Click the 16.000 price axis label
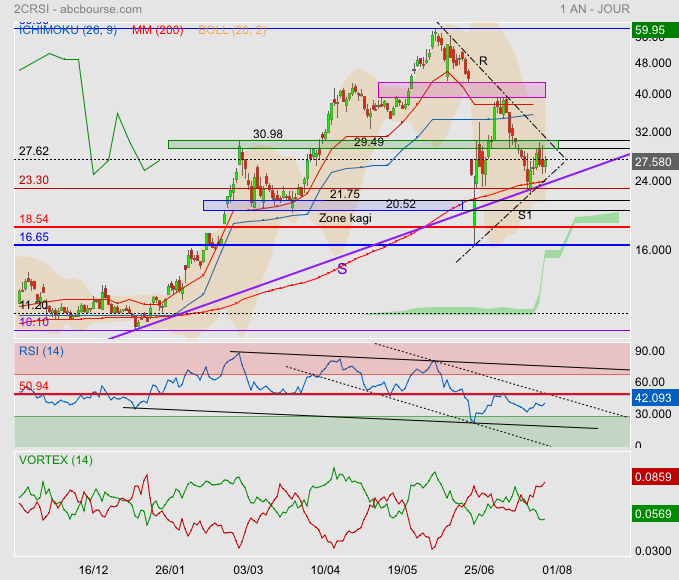 pos(653,249)
